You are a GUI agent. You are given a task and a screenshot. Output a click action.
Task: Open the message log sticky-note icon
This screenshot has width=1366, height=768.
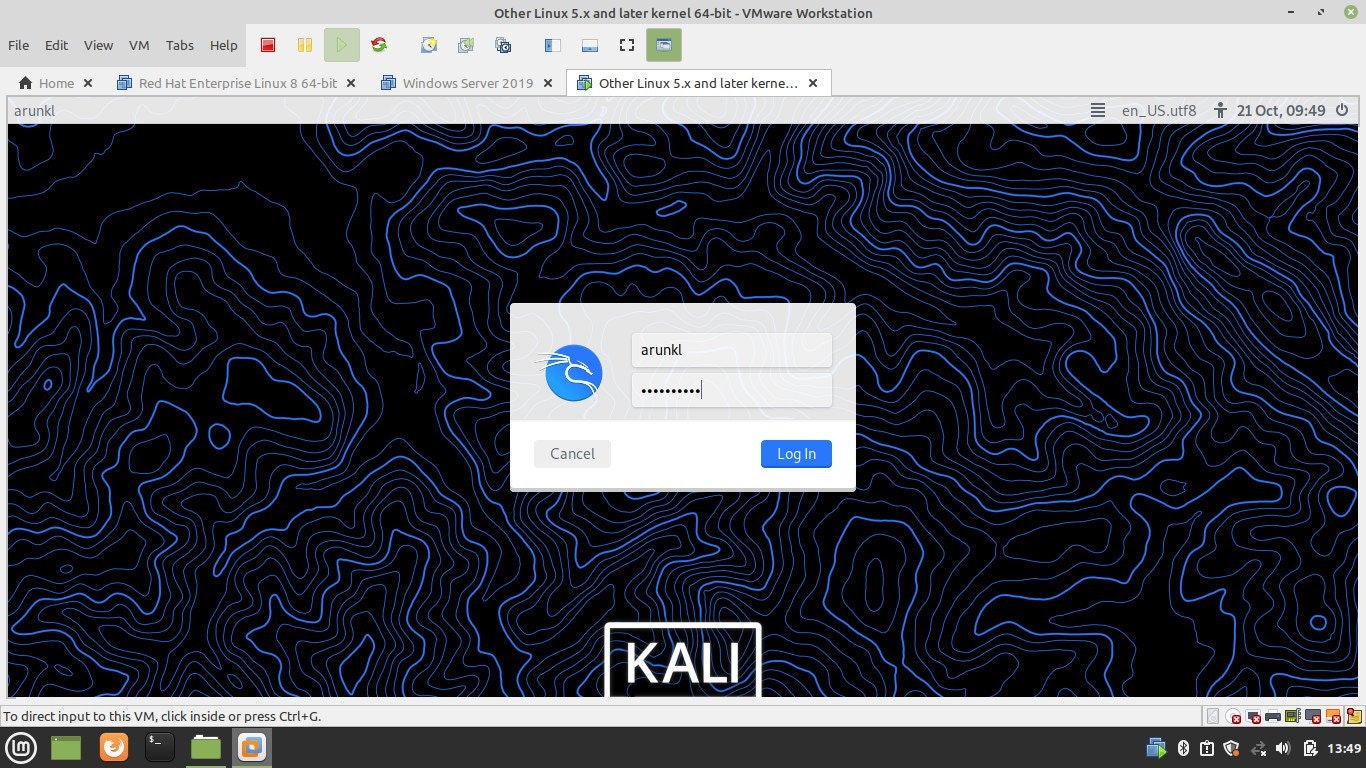pos(1354,716)
